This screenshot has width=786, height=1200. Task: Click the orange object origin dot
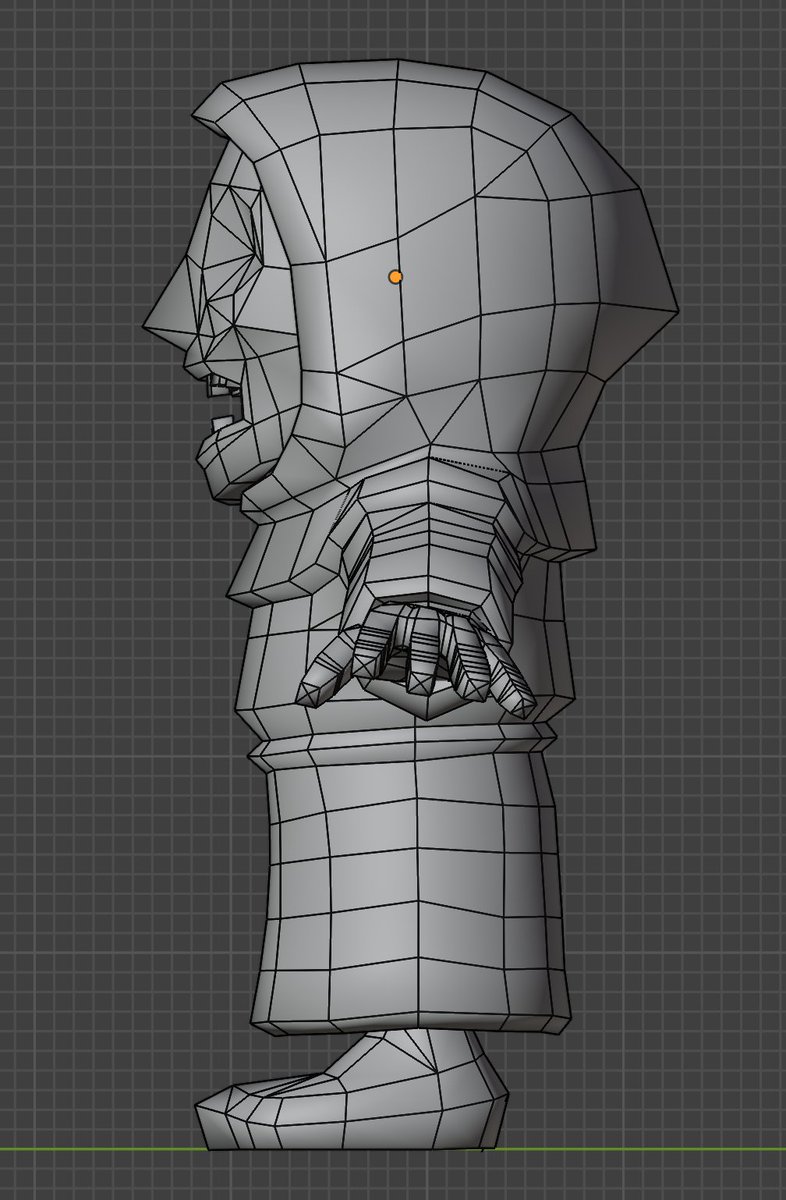click(x=395, y=276)
